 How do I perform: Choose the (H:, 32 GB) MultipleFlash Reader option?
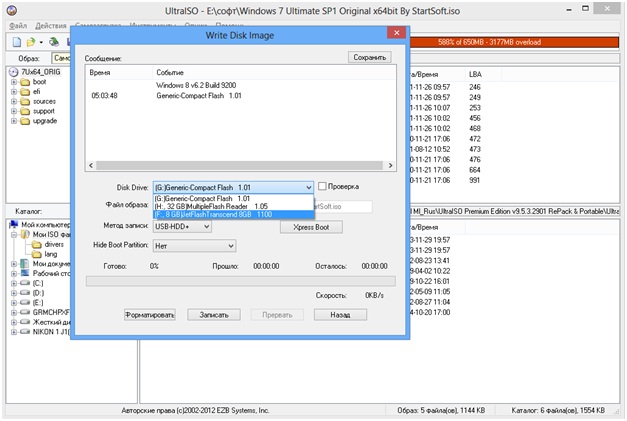click(234, 206)
